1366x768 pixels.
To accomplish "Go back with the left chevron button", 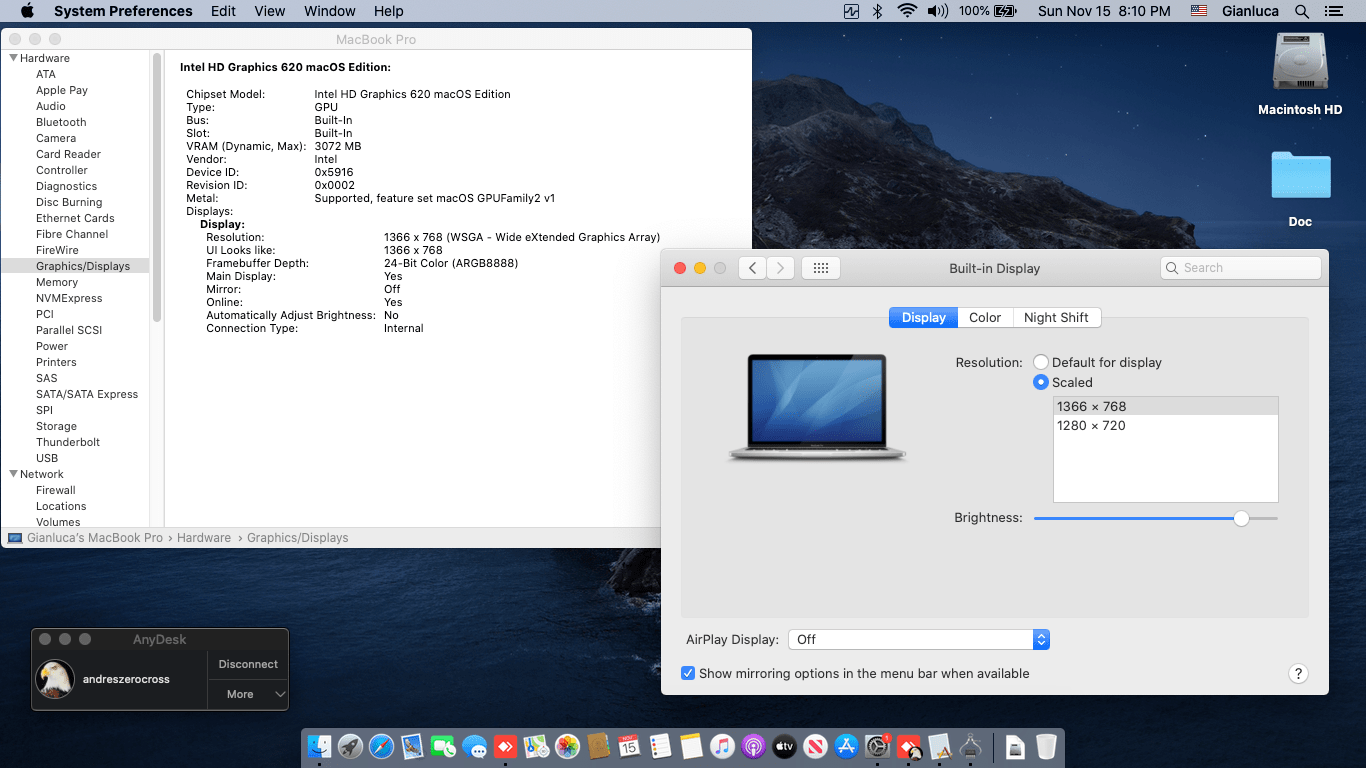I will [753, 268].
